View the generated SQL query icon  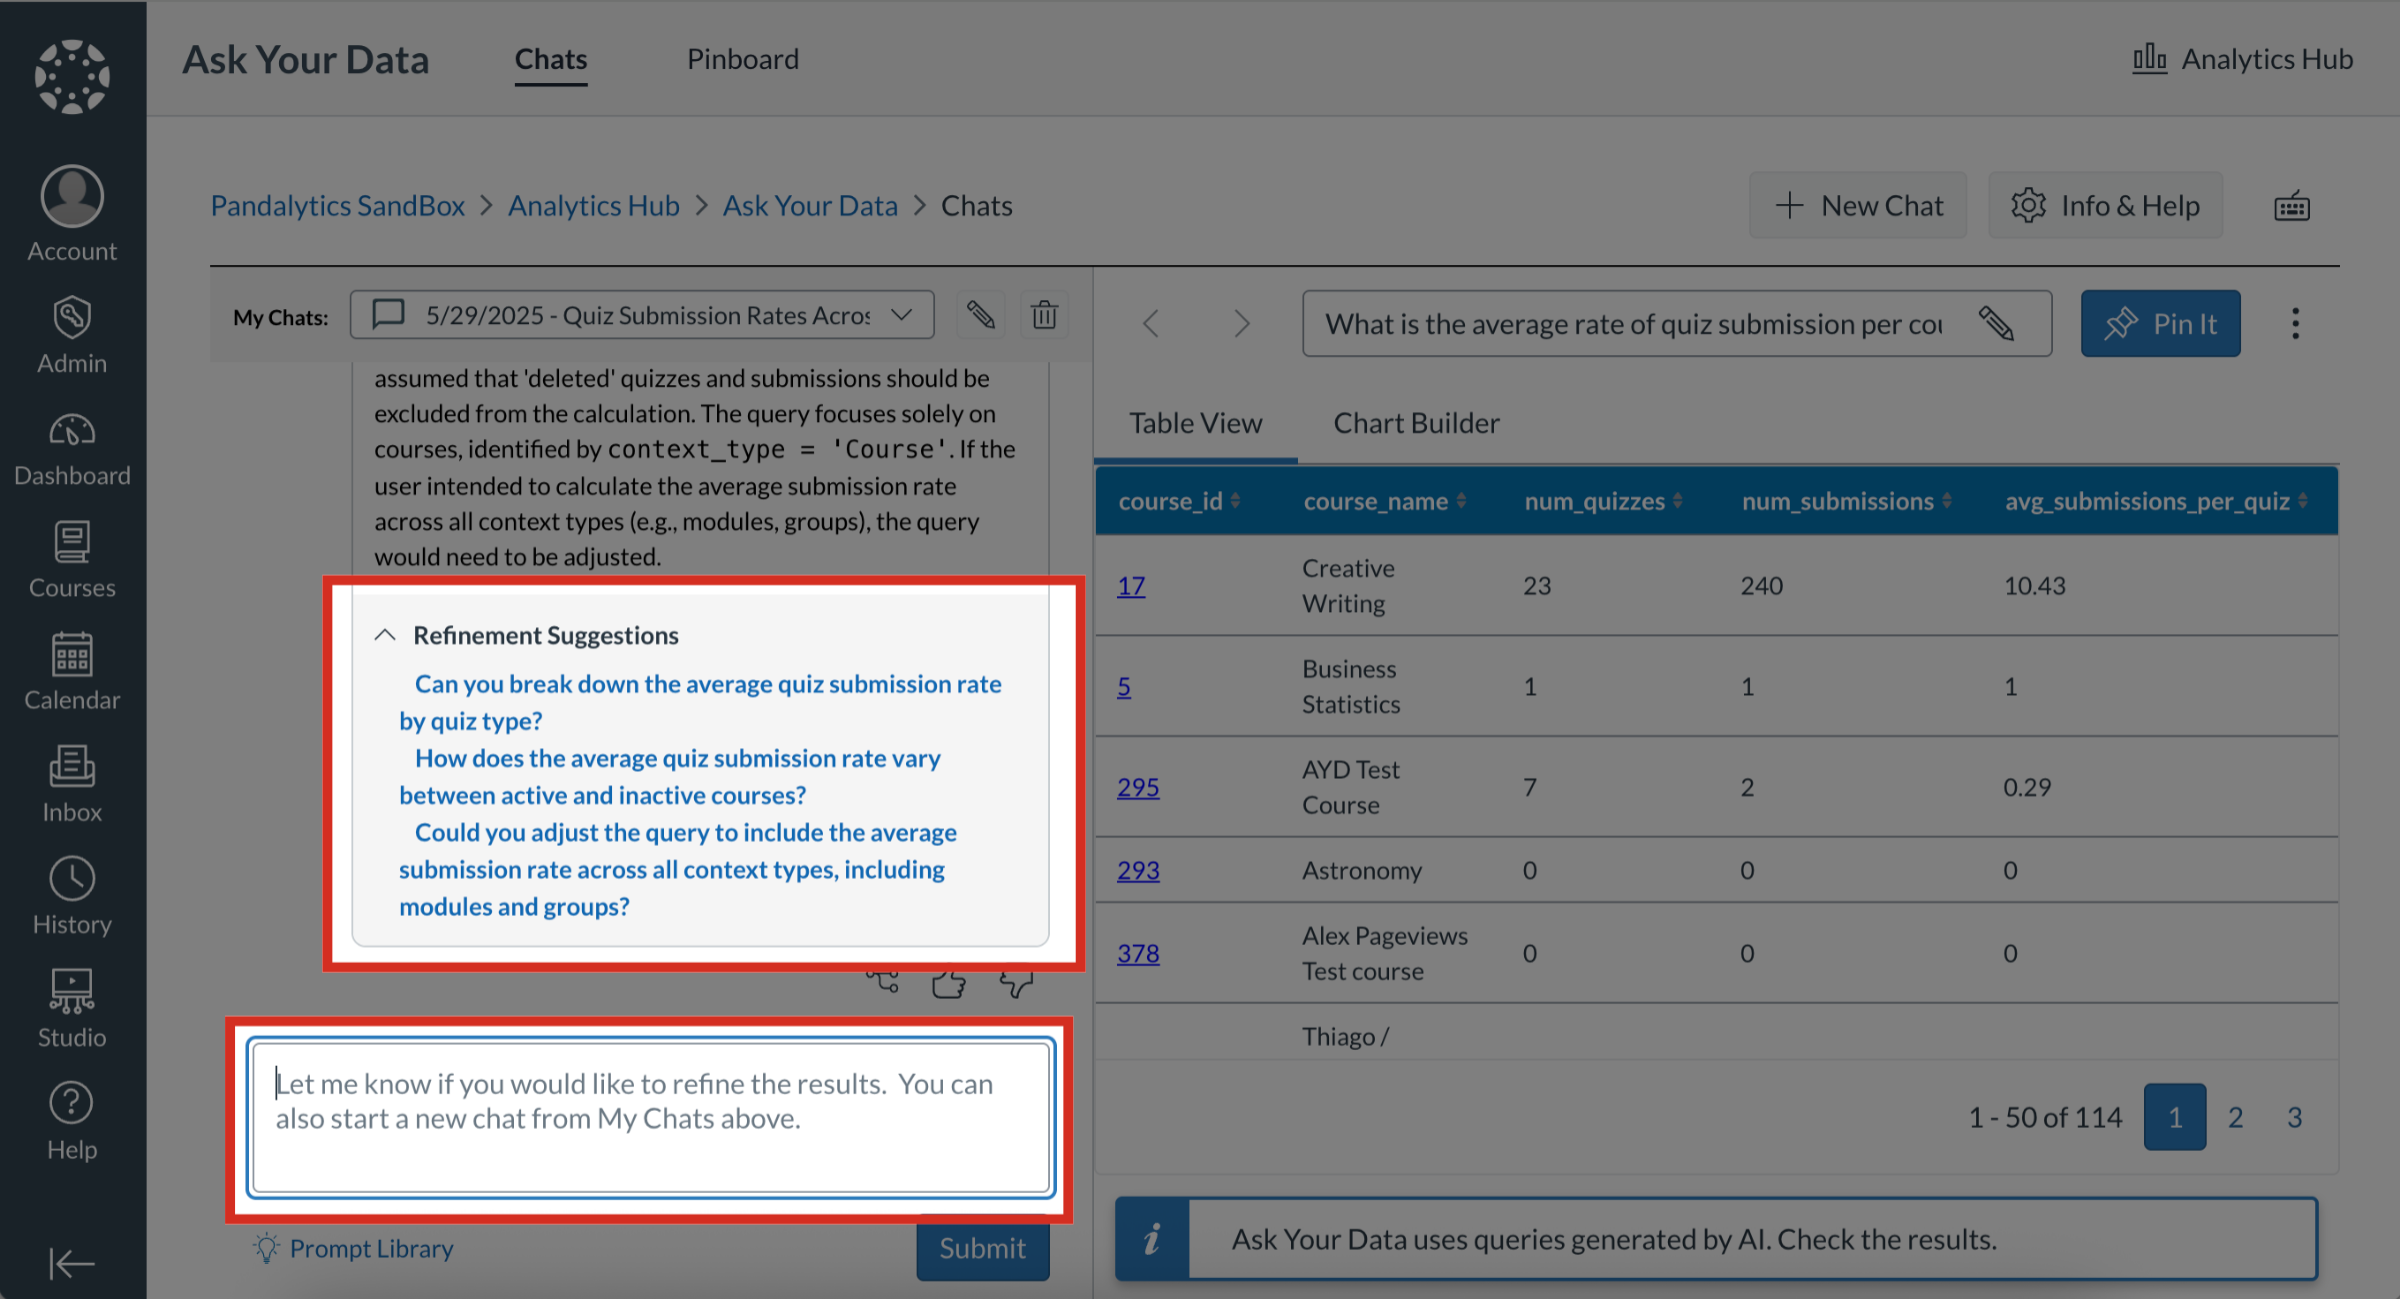(x=883, y=983)
